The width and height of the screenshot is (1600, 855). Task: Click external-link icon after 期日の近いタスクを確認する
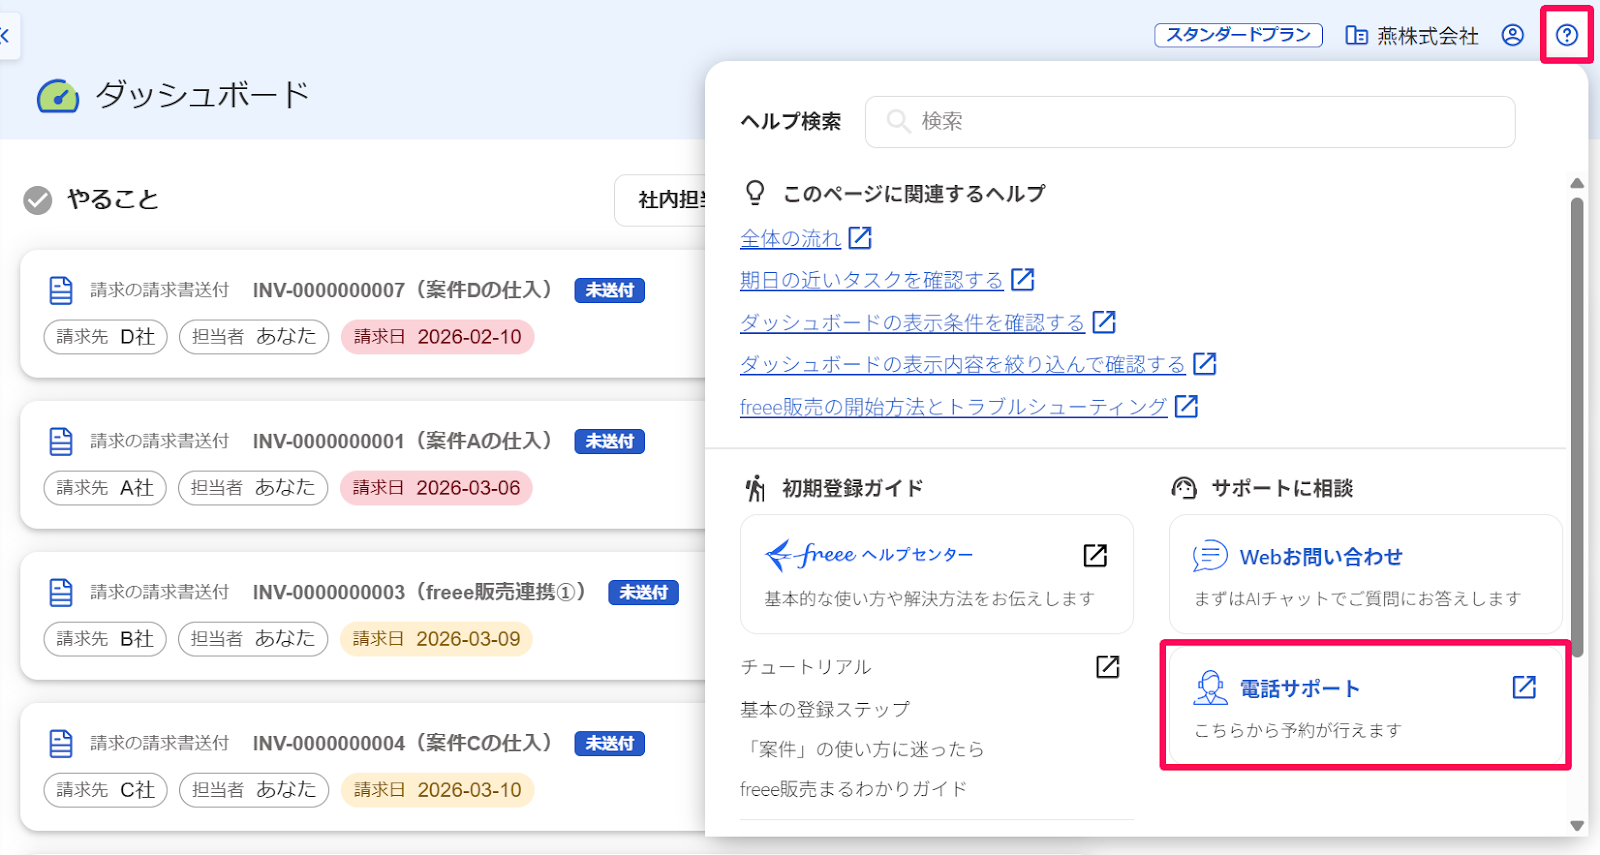tap(1022, 279)
